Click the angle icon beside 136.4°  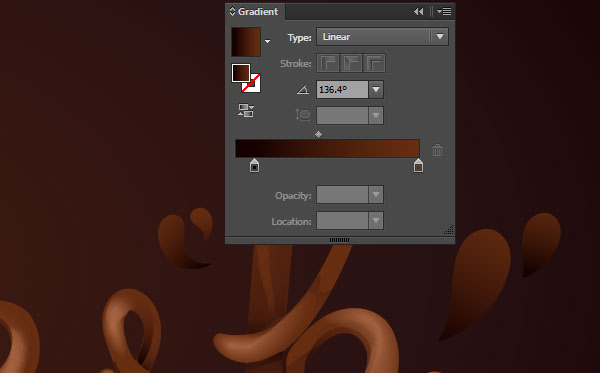(x=303, y=90)
